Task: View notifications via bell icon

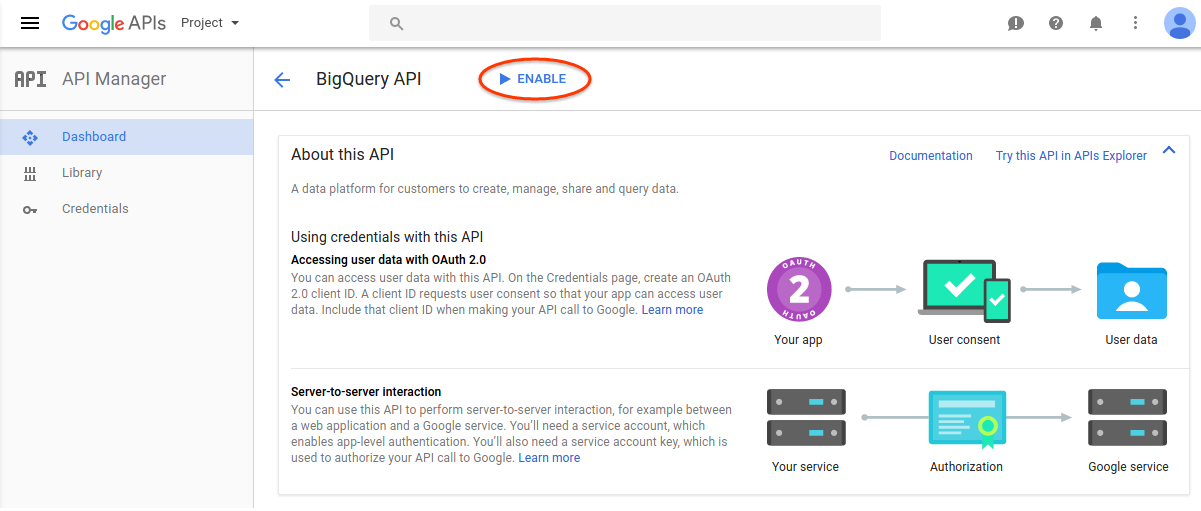Action: point(1096,23)
